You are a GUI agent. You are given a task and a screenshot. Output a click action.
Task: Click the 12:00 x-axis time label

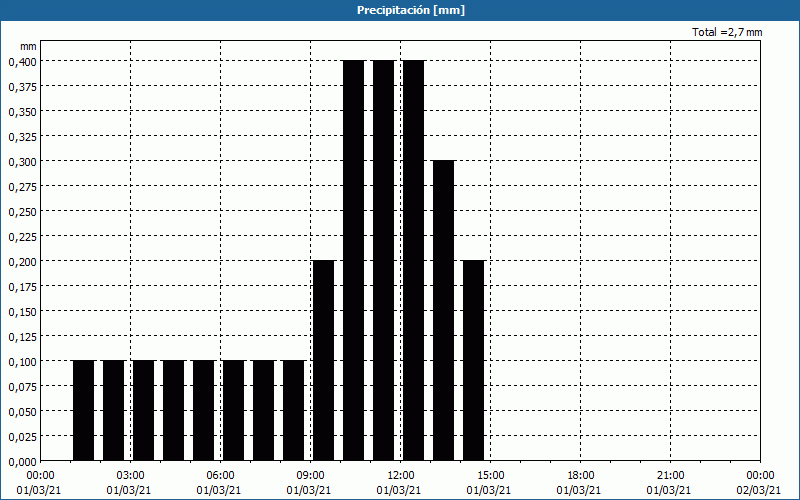click(x=401, y=476)
